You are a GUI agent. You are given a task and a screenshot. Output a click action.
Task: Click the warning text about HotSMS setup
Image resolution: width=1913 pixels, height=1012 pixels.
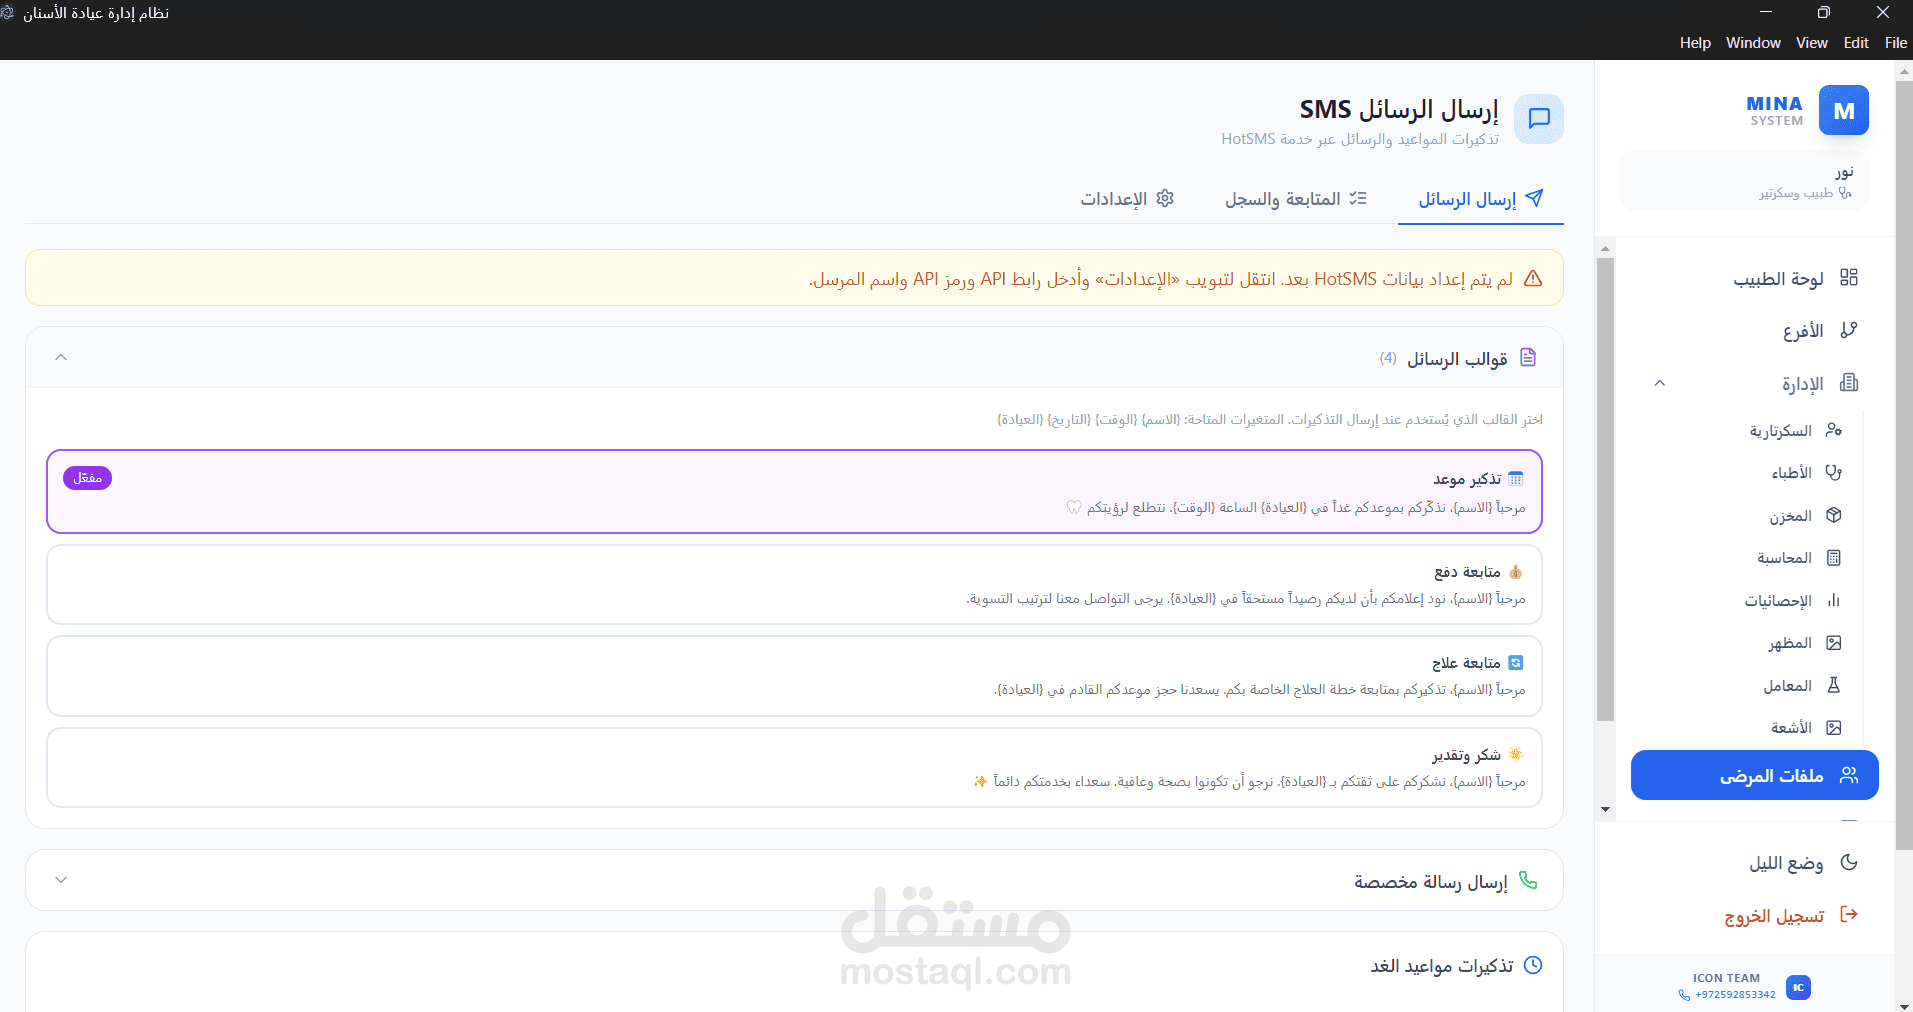click(x=1160, y=279)
